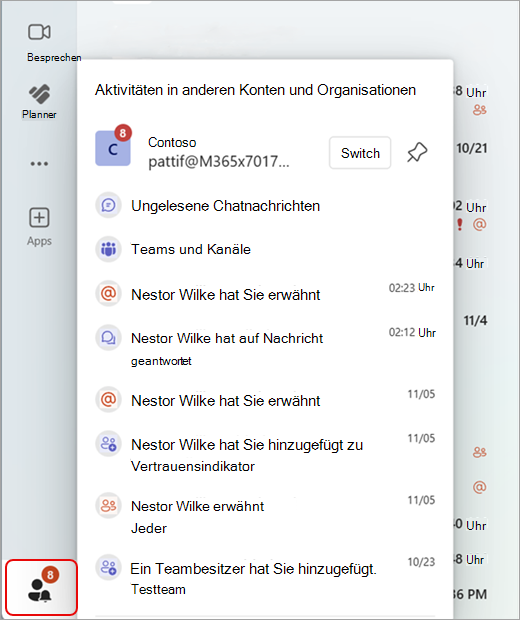Click the Switch button for Contoso
The width and height of the screenshot is (520, 620).
click(x=360, y=153)
